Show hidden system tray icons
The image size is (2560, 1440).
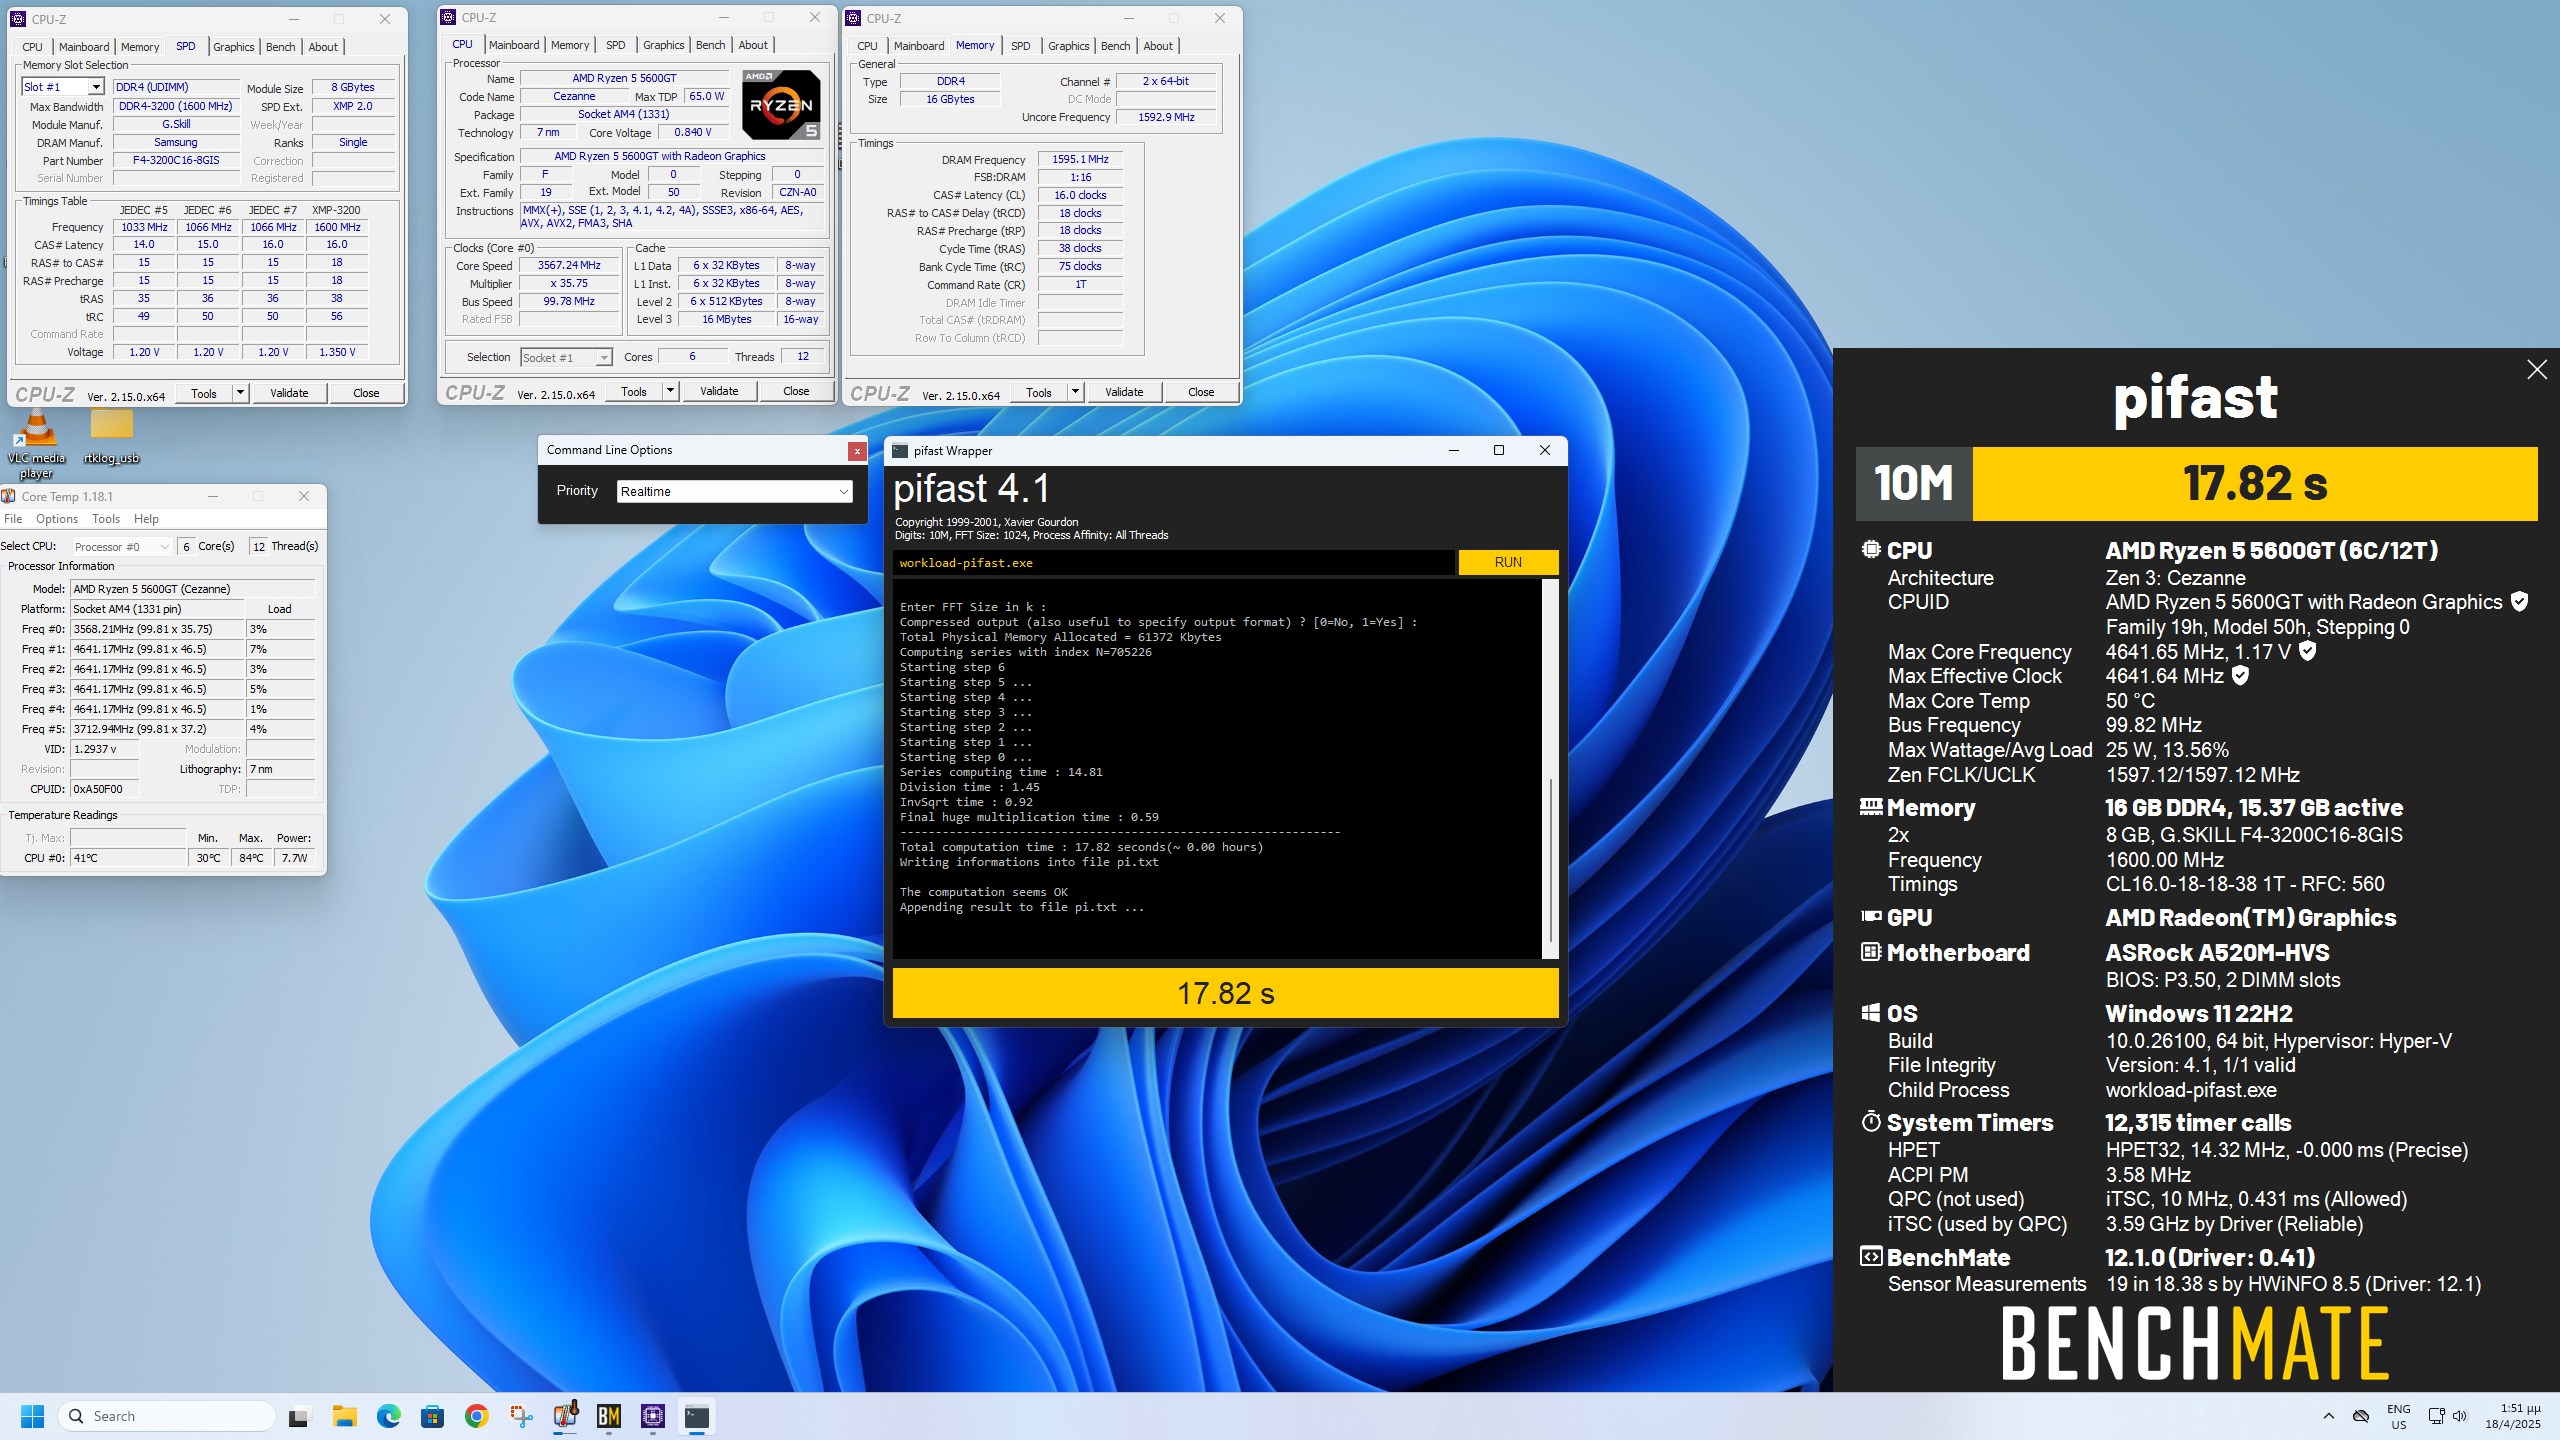pyautogui.click(x=2329, y=1416)
